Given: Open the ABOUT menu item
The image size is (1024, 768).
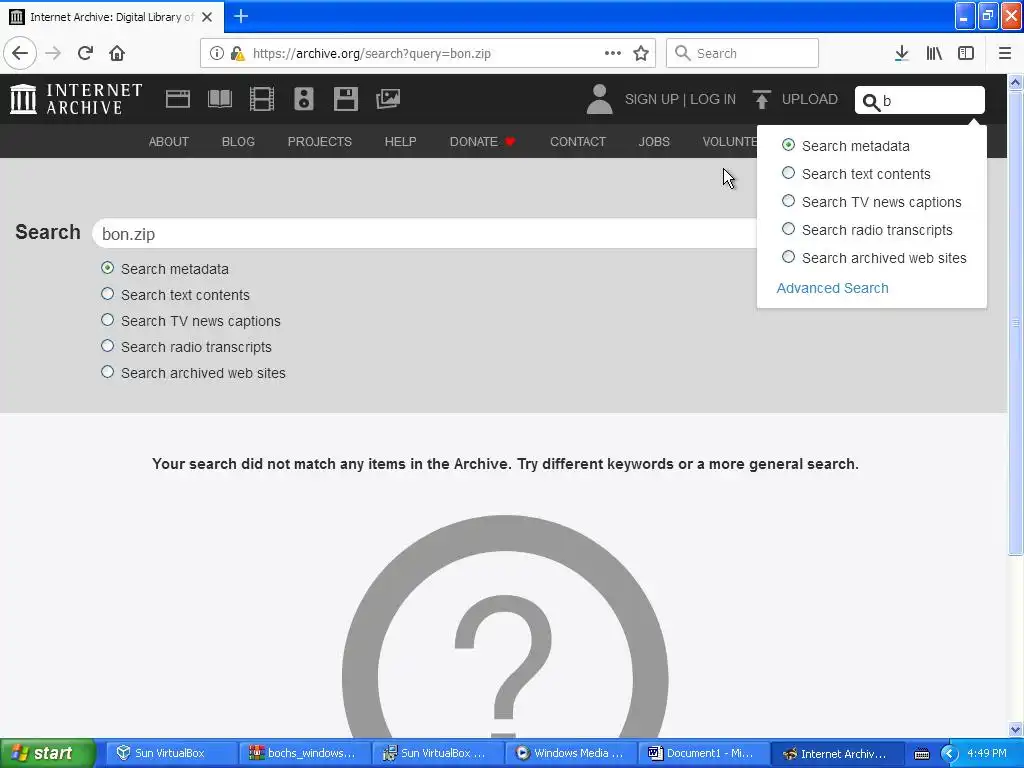Looking at the screenshot, I should coord(168,142).
